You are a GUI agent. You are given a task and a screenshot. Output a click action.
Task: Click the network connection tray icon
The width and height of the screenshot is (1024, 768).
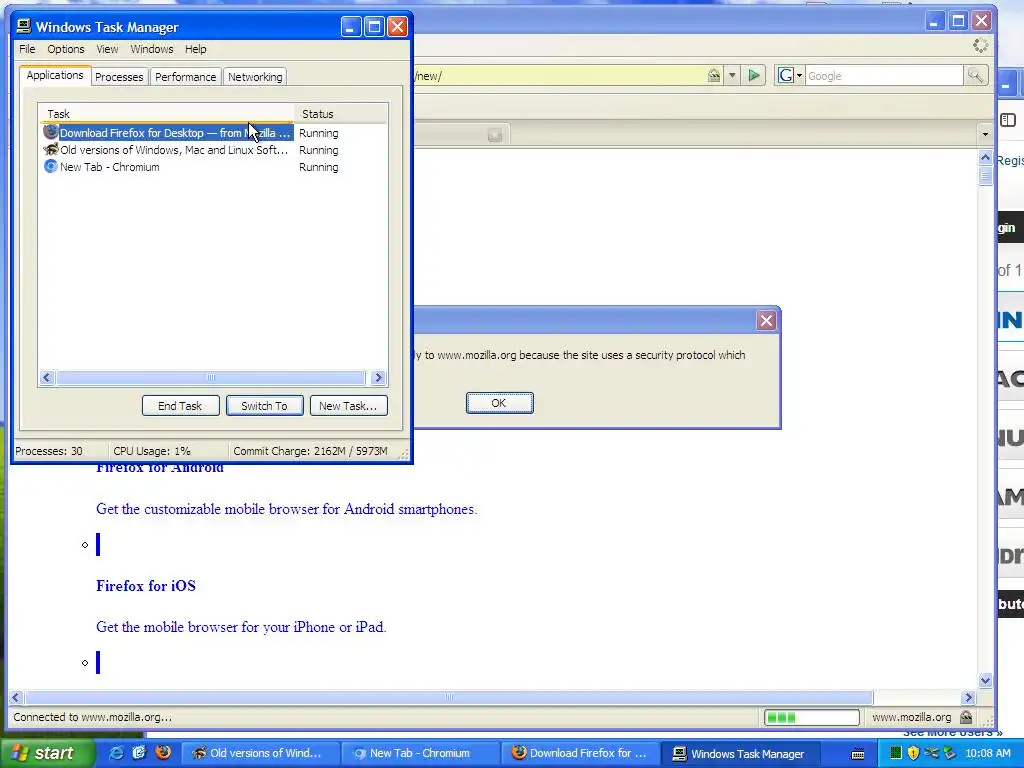click(x=931, y=753)
